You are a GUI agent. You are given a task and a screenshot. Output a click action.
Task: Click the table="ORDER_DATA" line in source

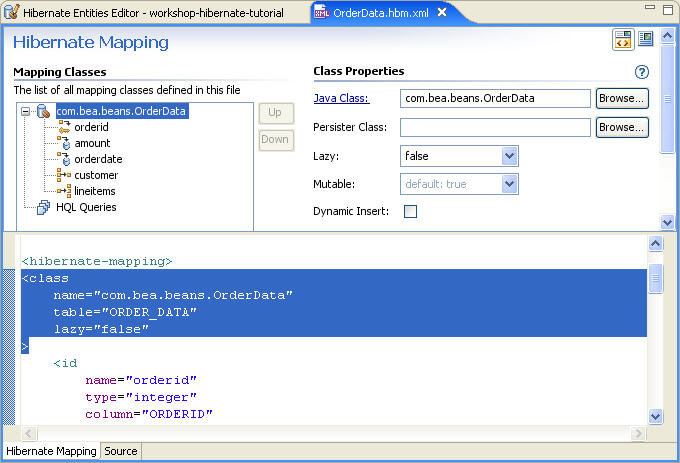click(125, 312)
